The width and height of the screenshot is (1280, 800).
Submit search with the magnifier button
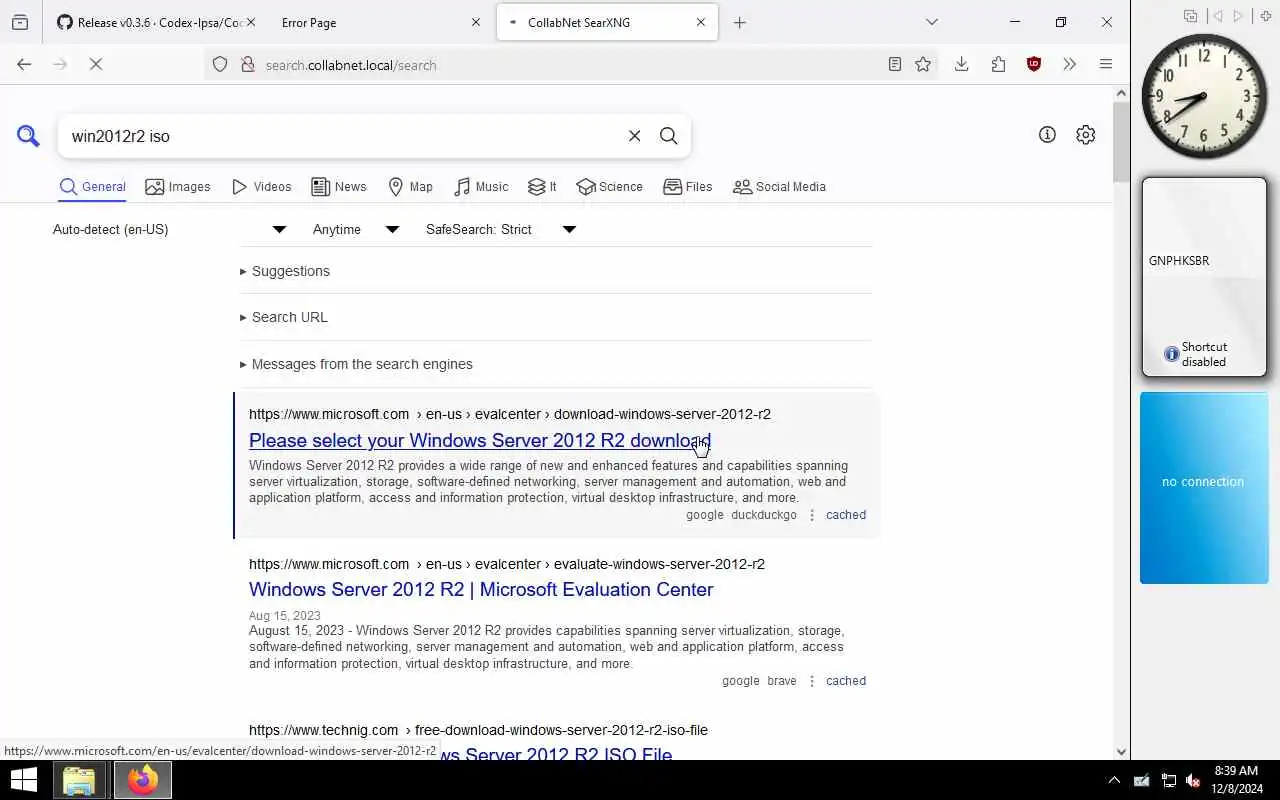tap(669, 136)
